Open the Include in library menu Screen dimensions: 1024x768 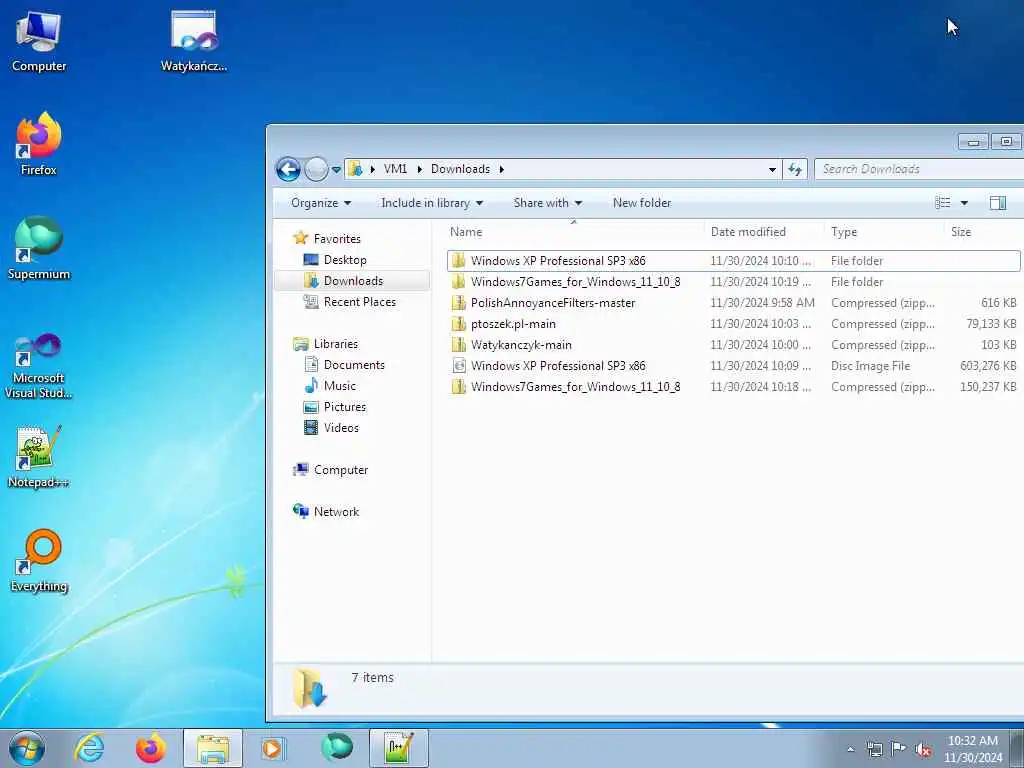[x=432, y=203]
